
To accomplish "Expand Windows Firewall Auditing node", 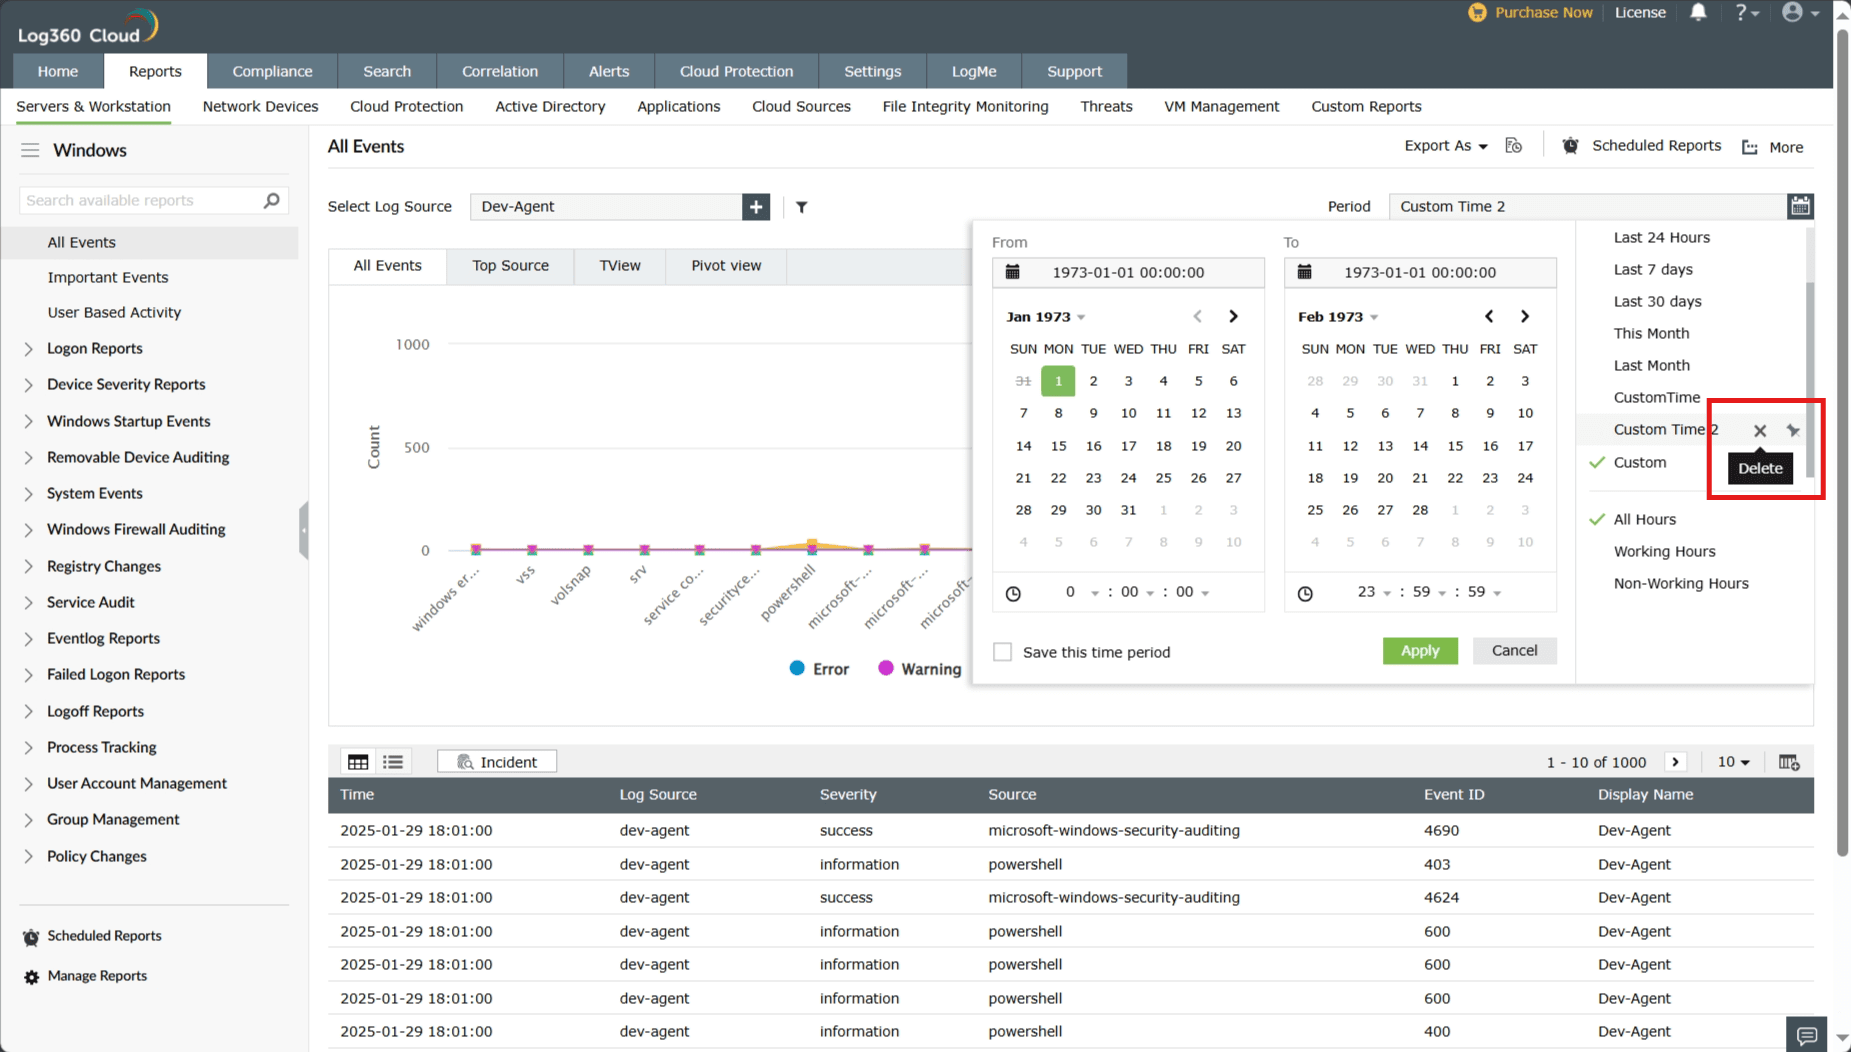I will click(x=28, y=530).
